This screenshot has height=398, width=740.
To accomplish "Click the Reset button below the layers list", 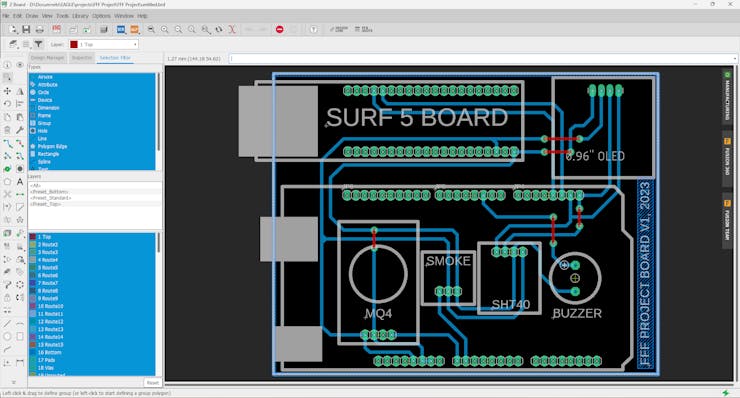I will (x=152, y=382).
